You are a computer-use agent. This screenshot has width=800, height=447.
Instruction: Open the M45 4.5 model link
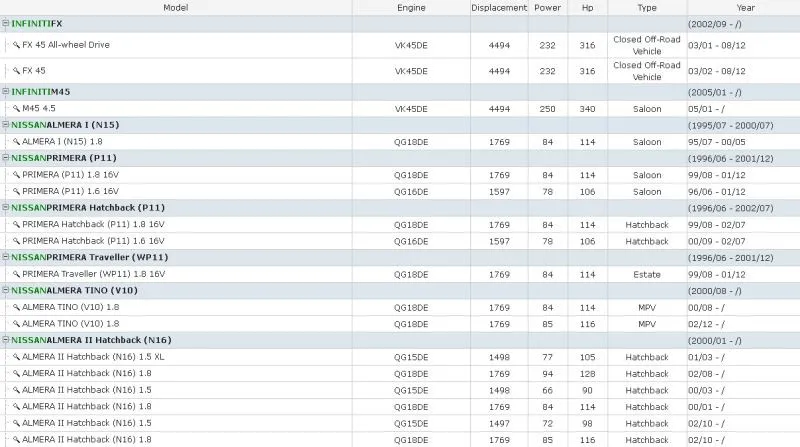point(39,108)
